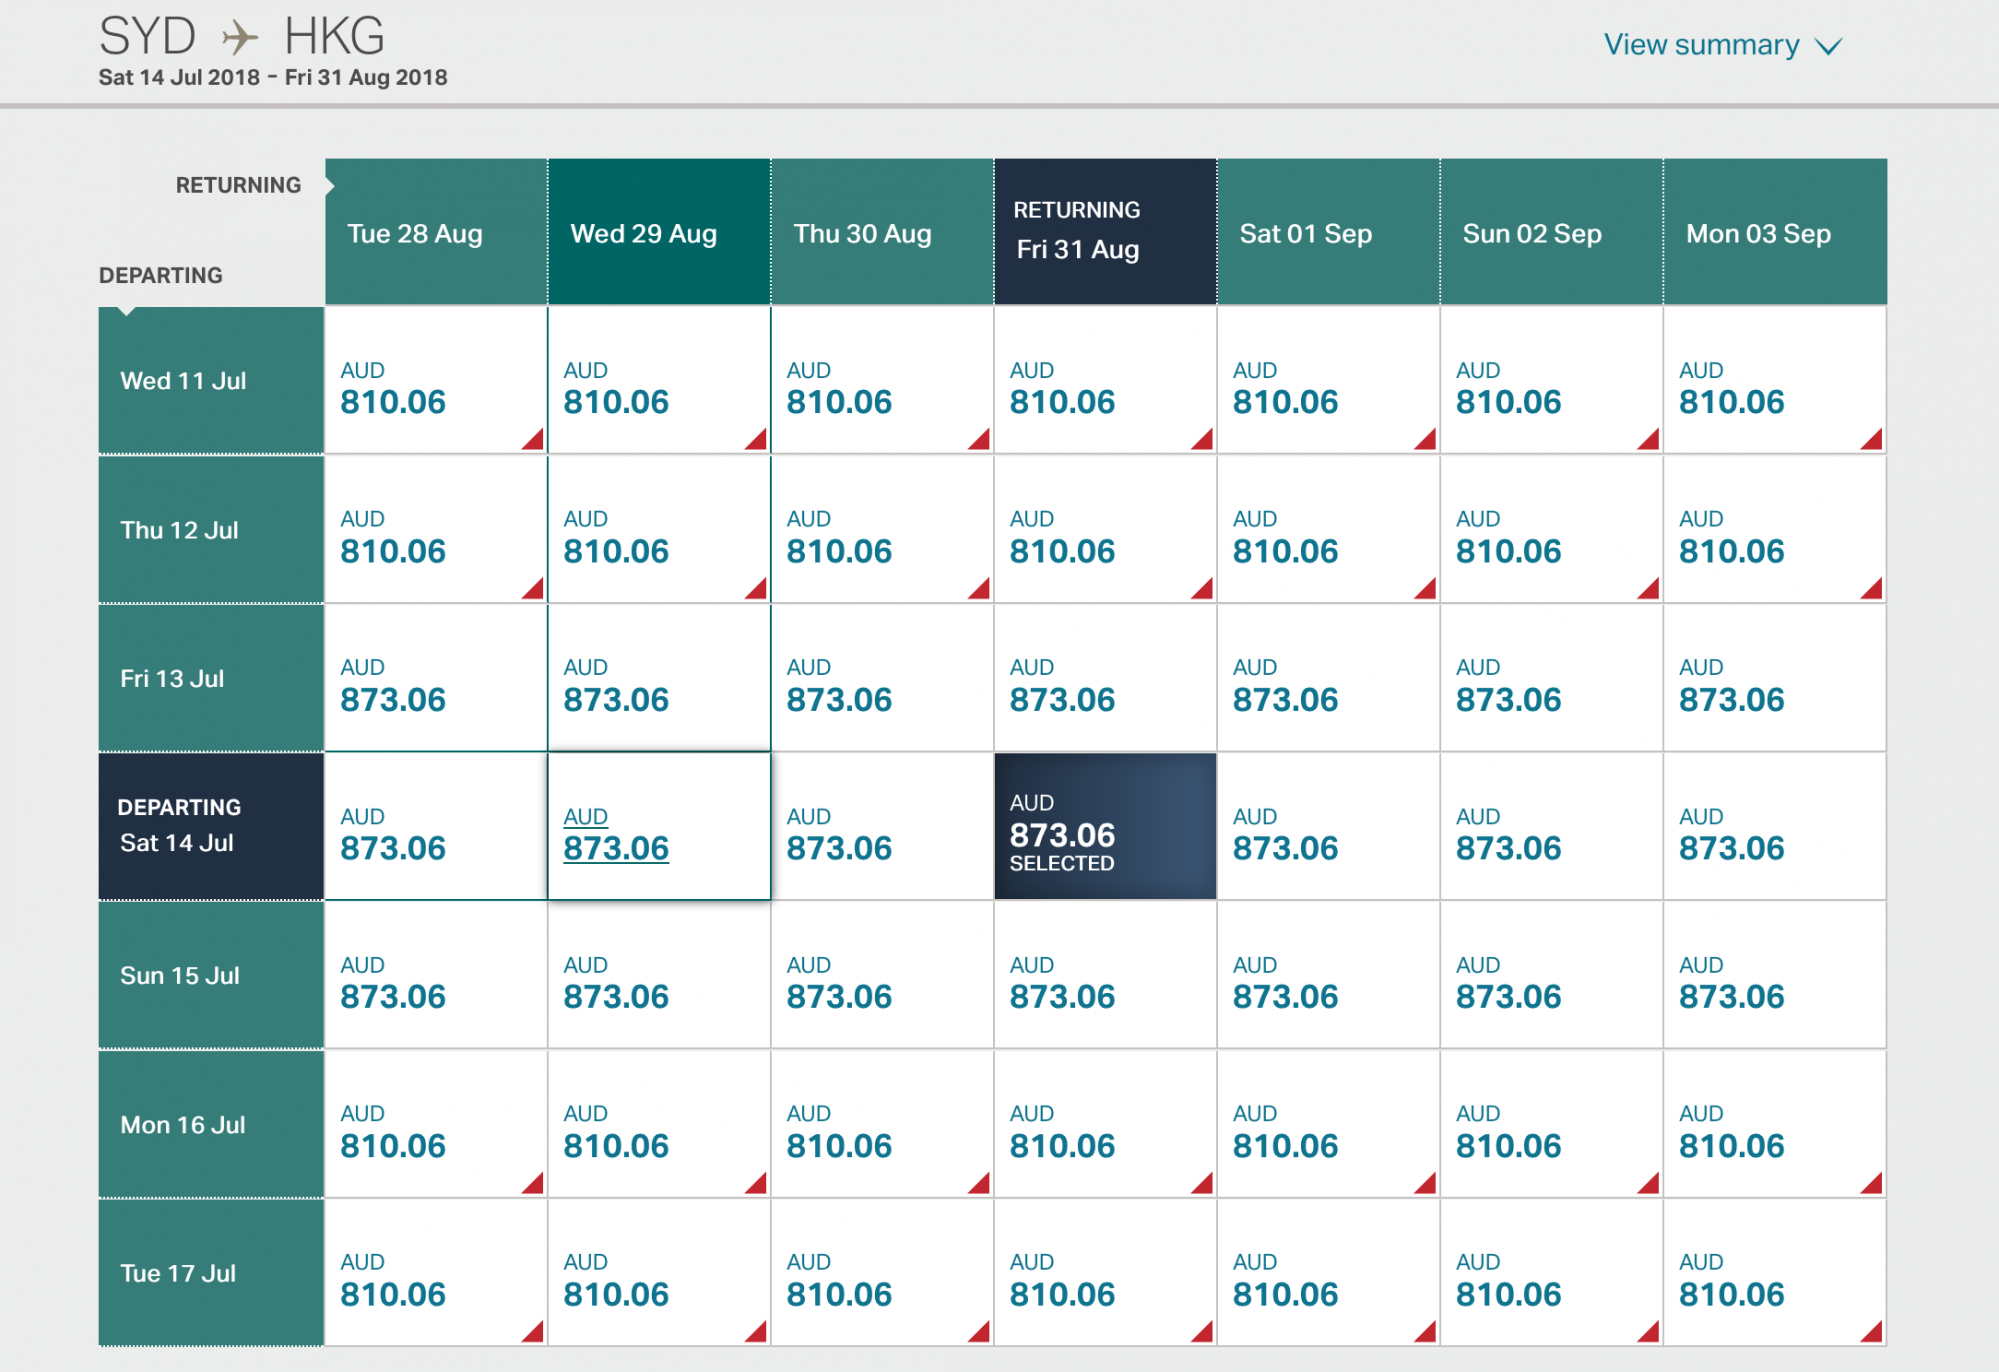Select the Tue 28 Aug returning column header
The height and width of the screenshot is (1372, 1999).
click(436, 232)
